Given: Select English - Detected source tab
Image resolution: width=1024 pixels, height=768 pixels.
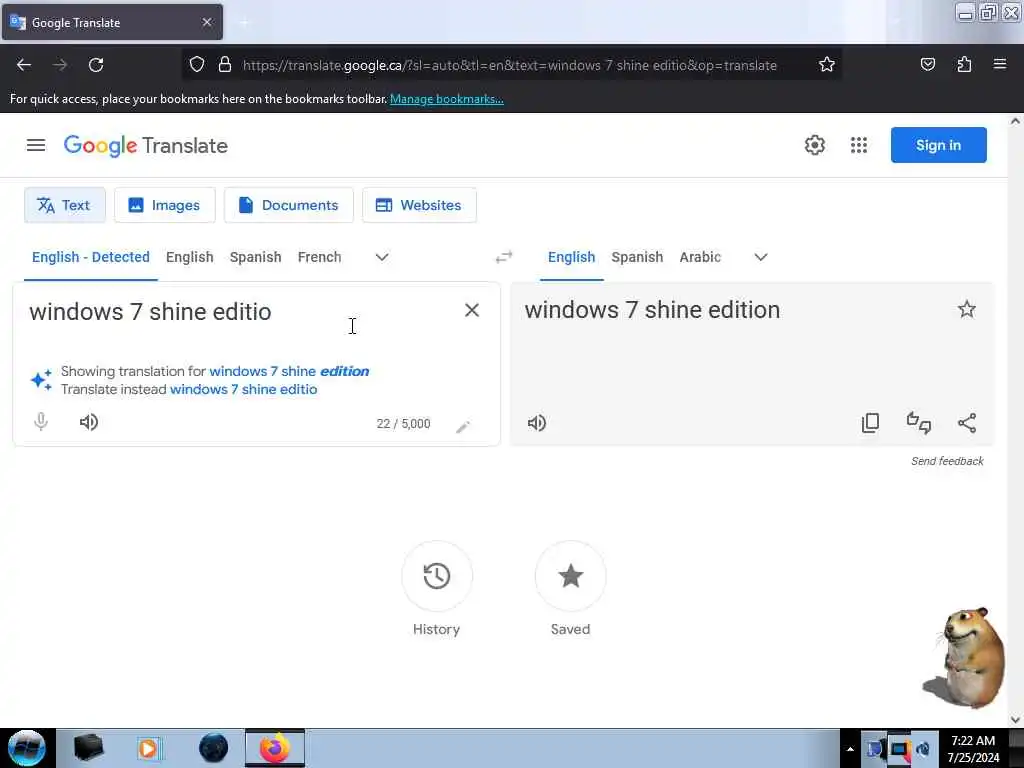Looking at the screenshot, I should click(x=91, y=257).
